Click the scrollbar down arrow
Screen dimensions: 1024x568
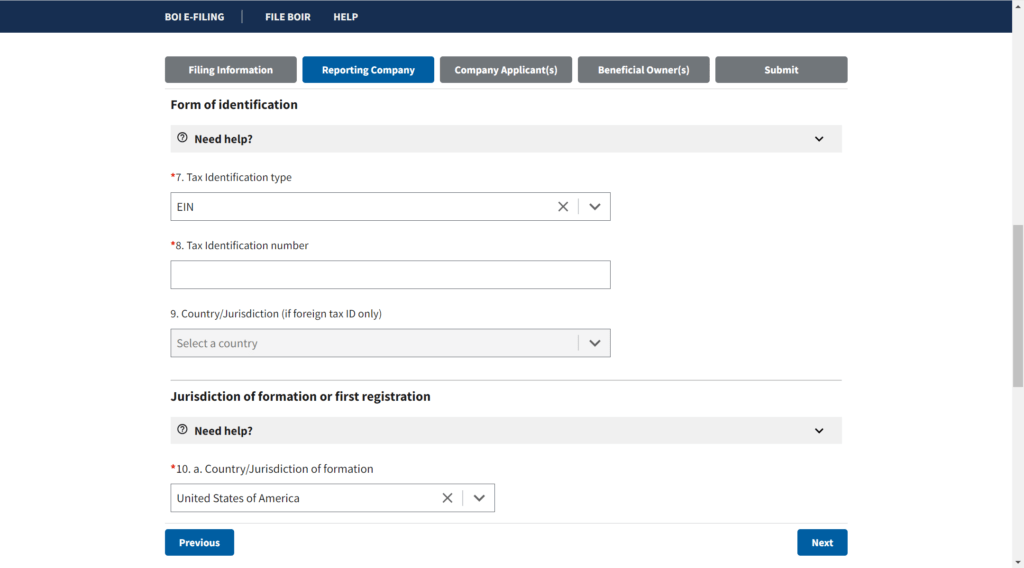click(1018, 562)
